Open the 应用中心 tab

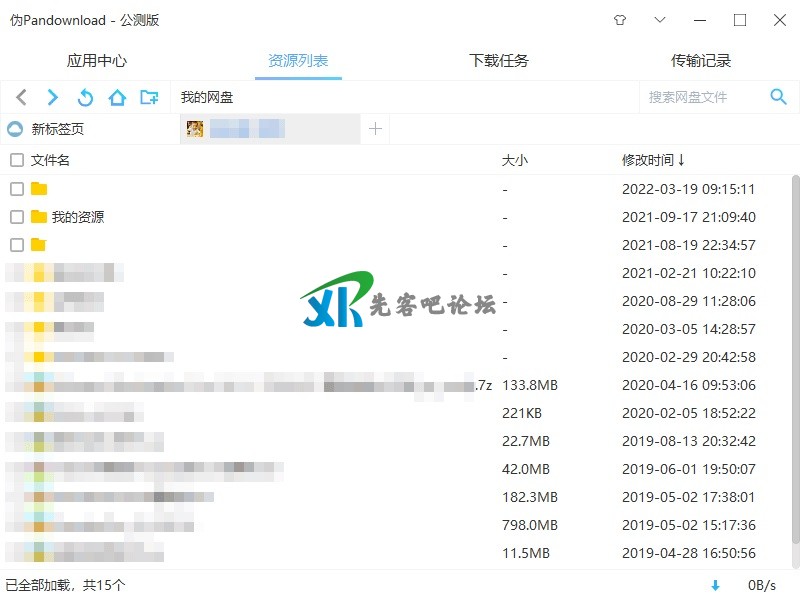click(x=97, y=61)
